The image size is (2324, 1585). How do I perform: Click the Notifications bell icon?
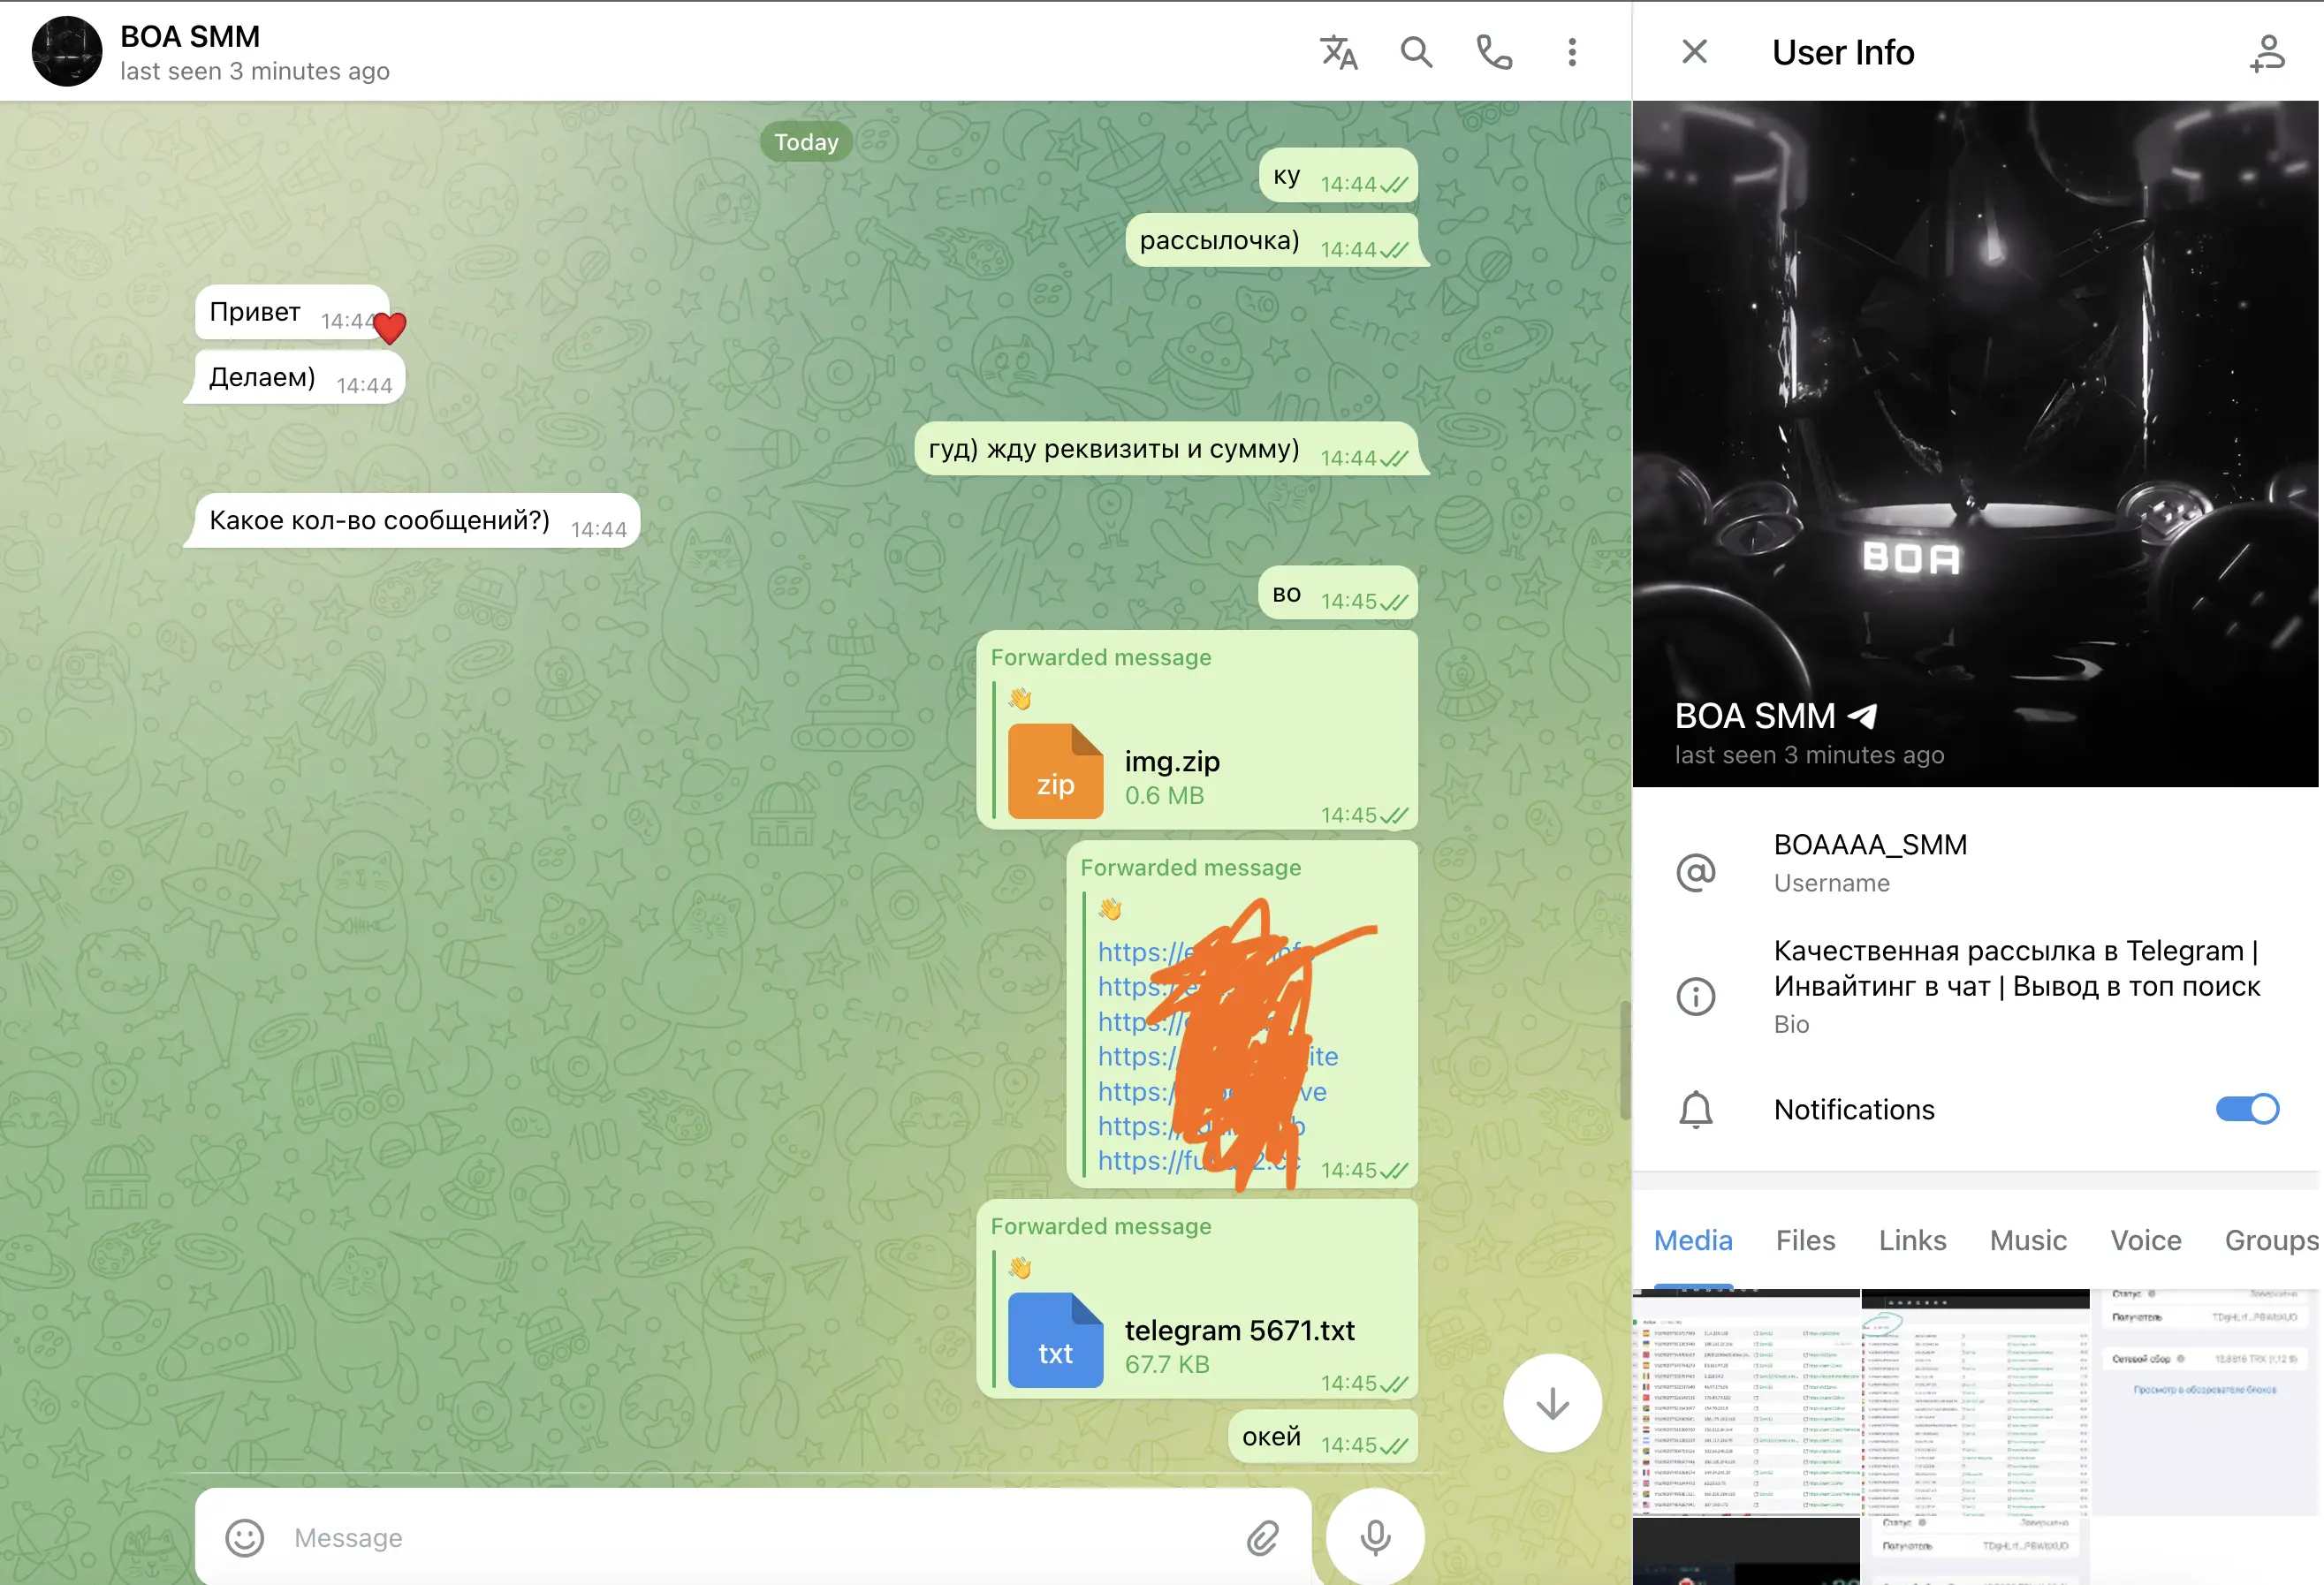click(1695, 1110)
